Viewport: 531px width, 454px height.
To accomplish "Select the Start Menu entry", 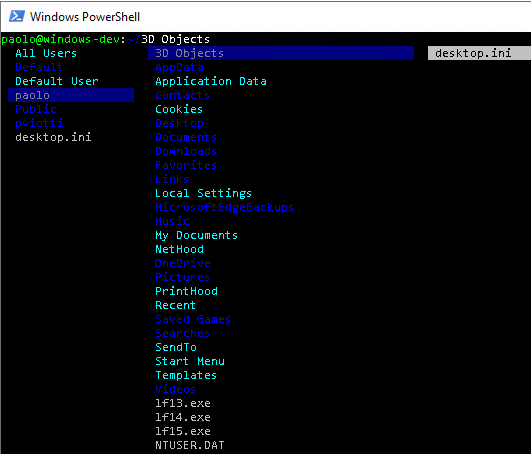I will coord(190,361).
